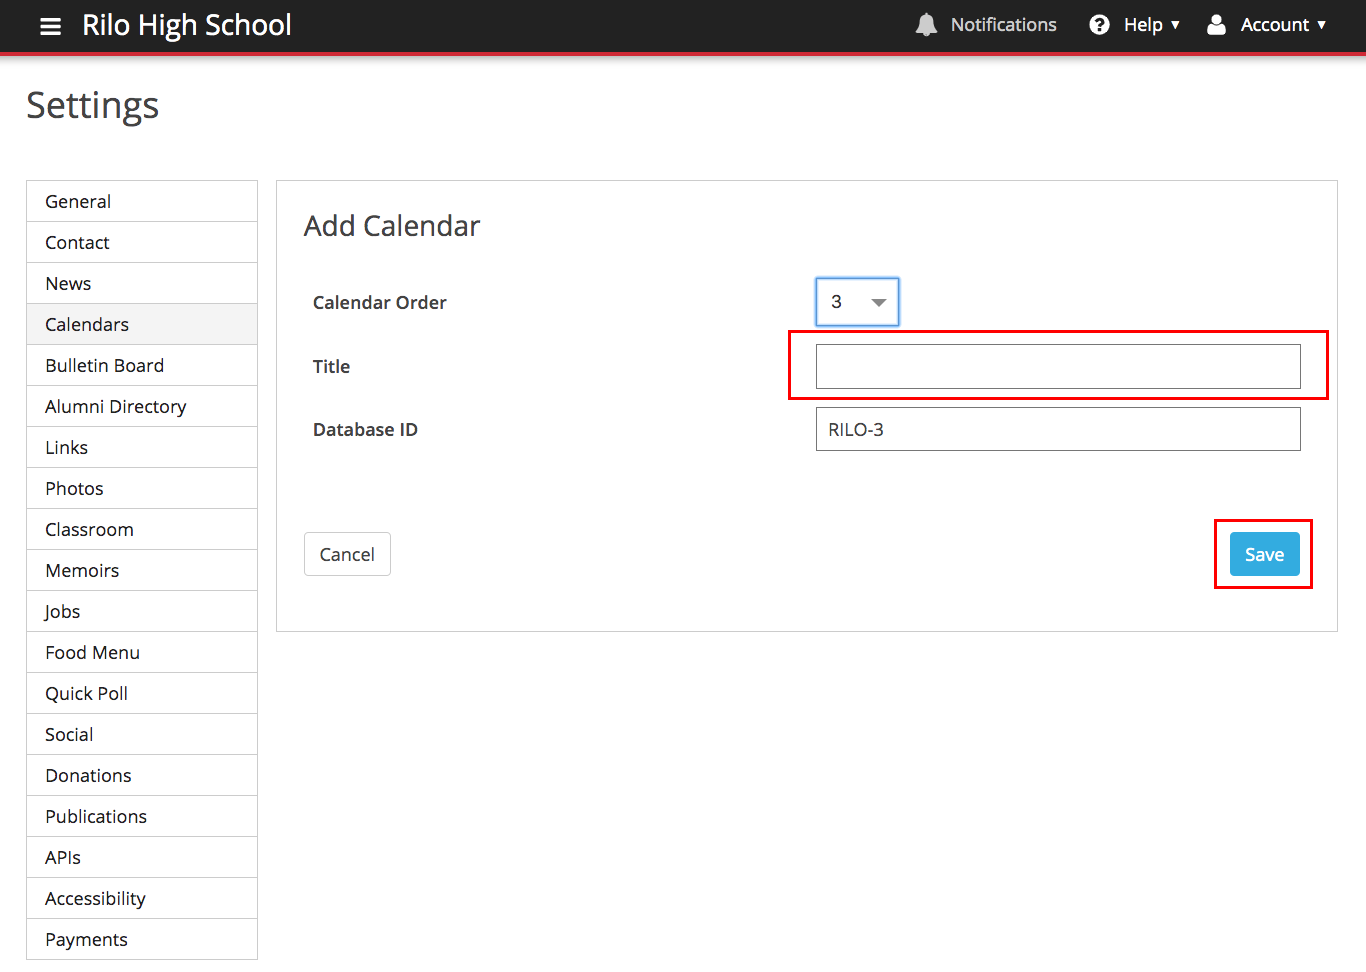Viewport: 1366px width, 972px height.
Task: Select Alumni Directory in sidebar
Action: point(115,406)
